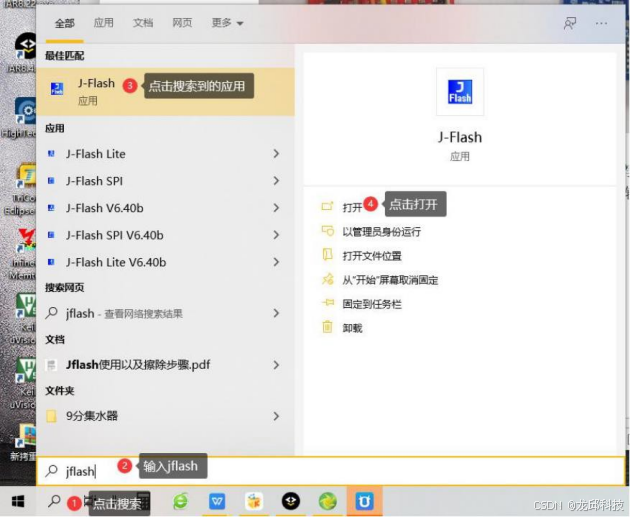This screenshot has height=517, width=630.
Task: Expand J-Flash SPI result arrow
Action: 276,181
